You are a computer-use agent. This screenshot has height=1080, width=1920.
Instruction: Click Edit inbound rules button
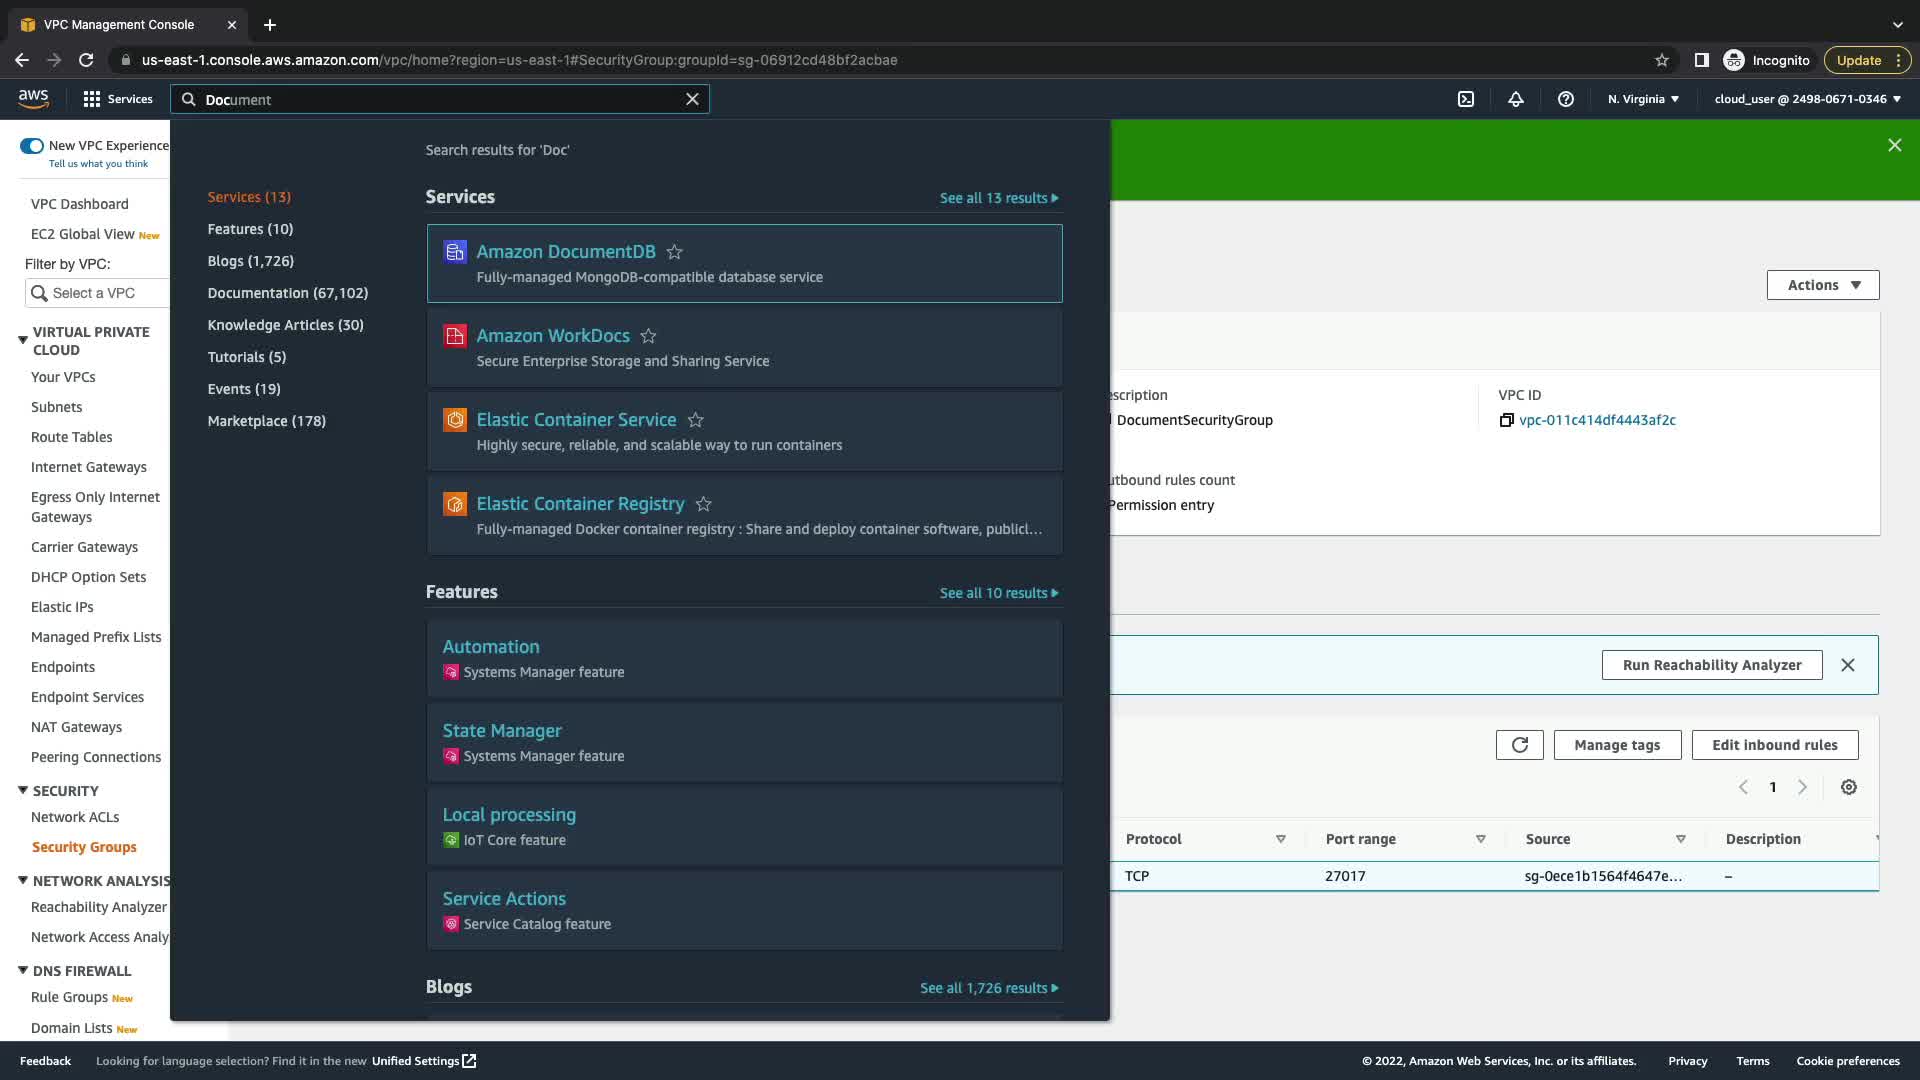coord(1774,745)
